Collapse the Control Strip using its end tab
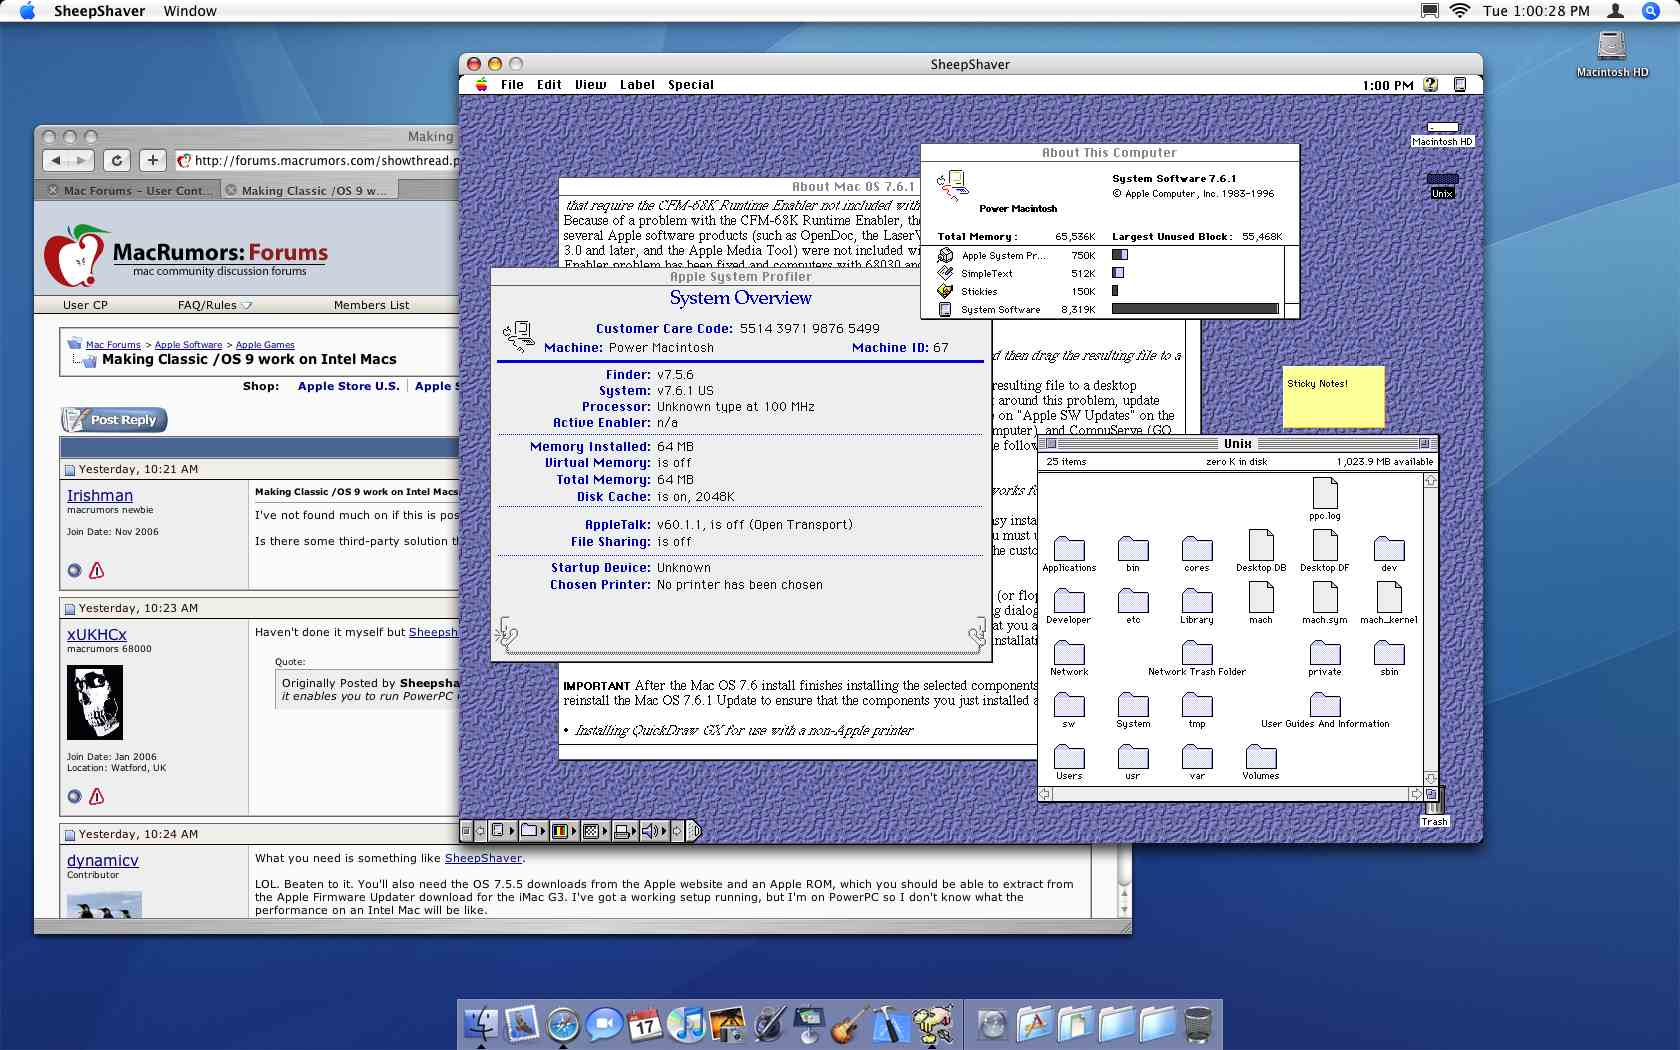The width and height of the screenshot is (1680, 1050). [x=695, y=831]
